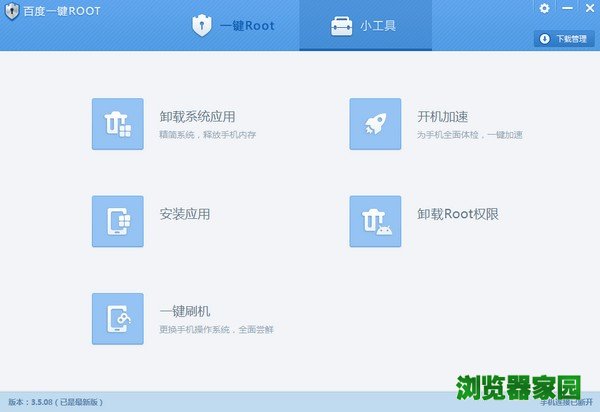
Task: Click the install apps phone icon
Action: click(x=117, y=221)
